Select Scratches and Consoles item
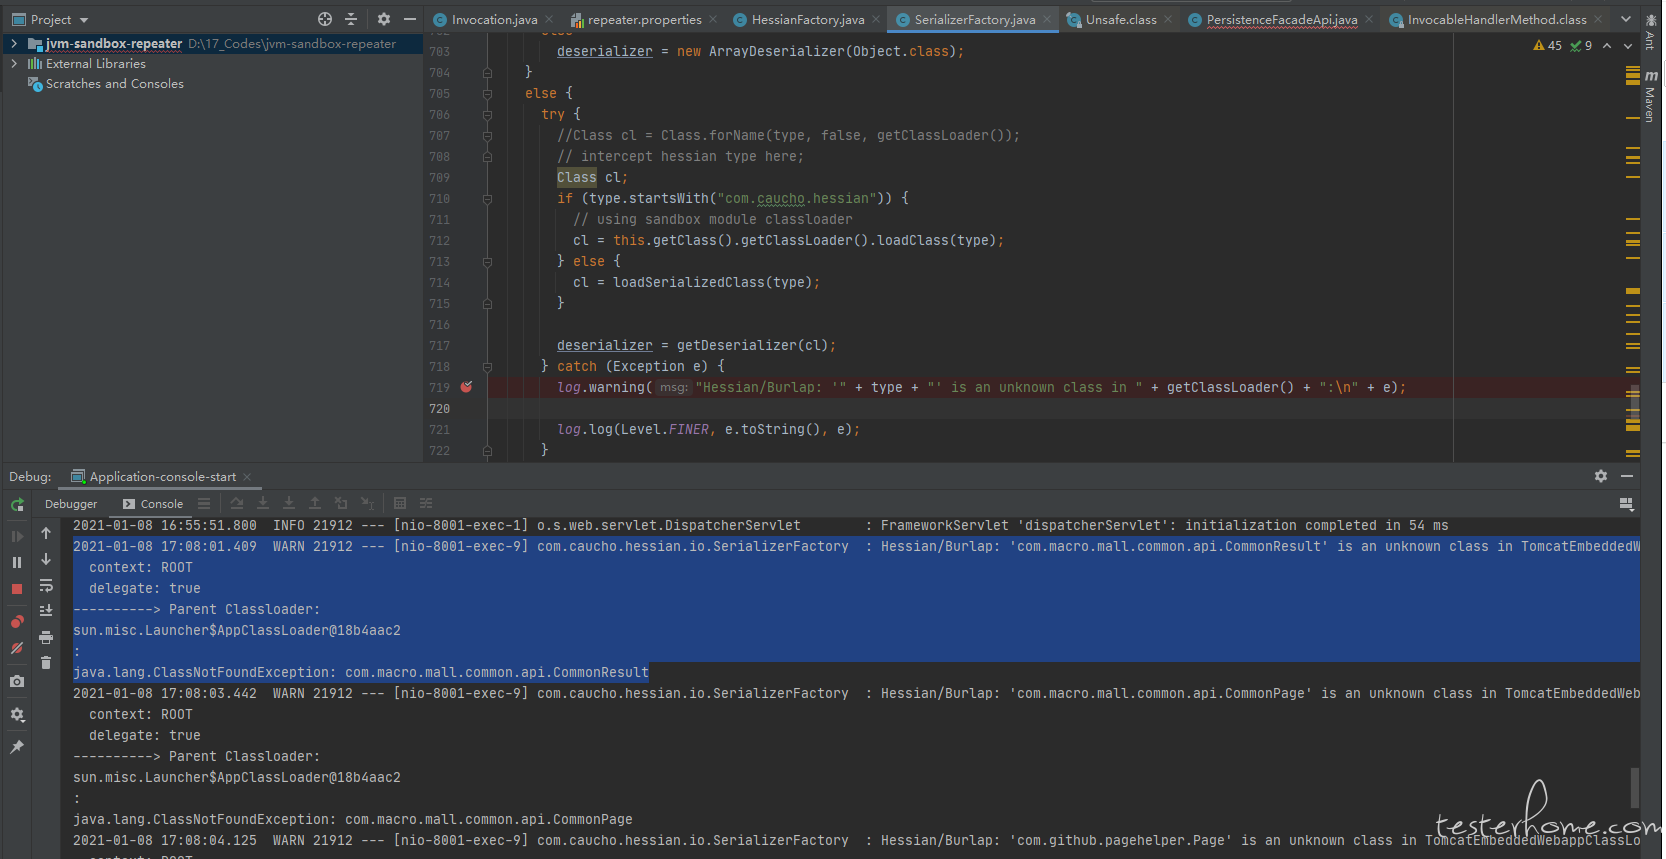The width and height of the screenshot is (1666, 859). tap(115, 84)
